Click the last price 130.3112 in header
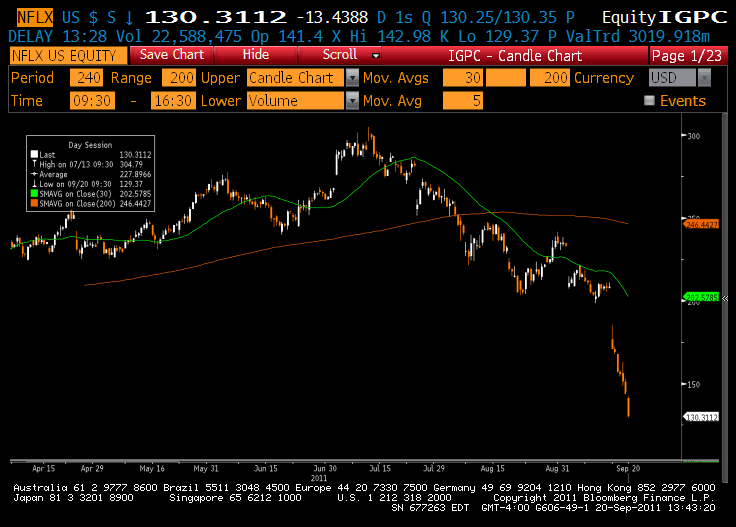 tap(216, 18)
